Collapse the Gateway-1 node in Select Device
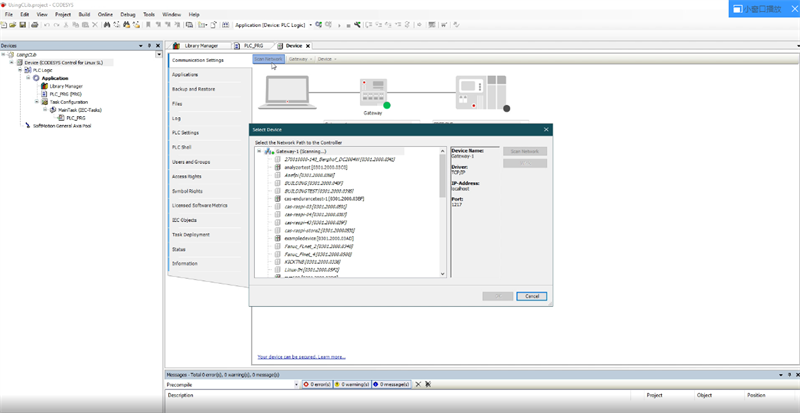 259,152
